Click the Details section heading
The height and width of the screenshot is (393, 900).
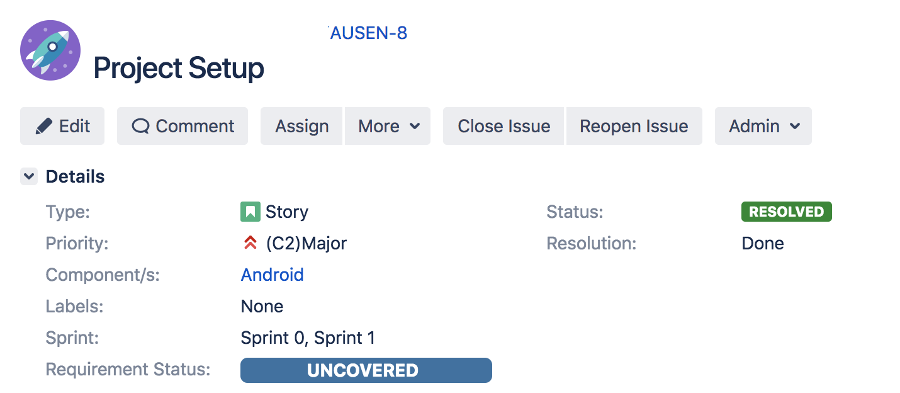[75, 177]
